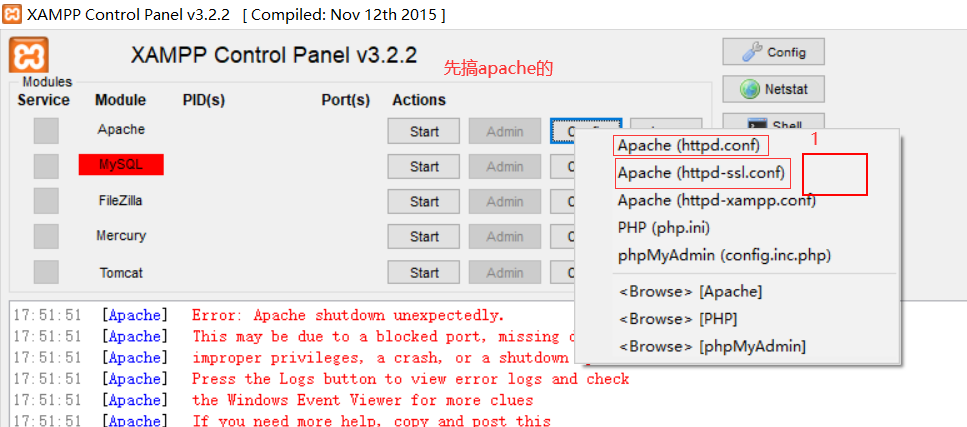Open Apache (httpd-xampp.conf) menu entry
This screenshot has width=967, height=427.
point(717,201)
